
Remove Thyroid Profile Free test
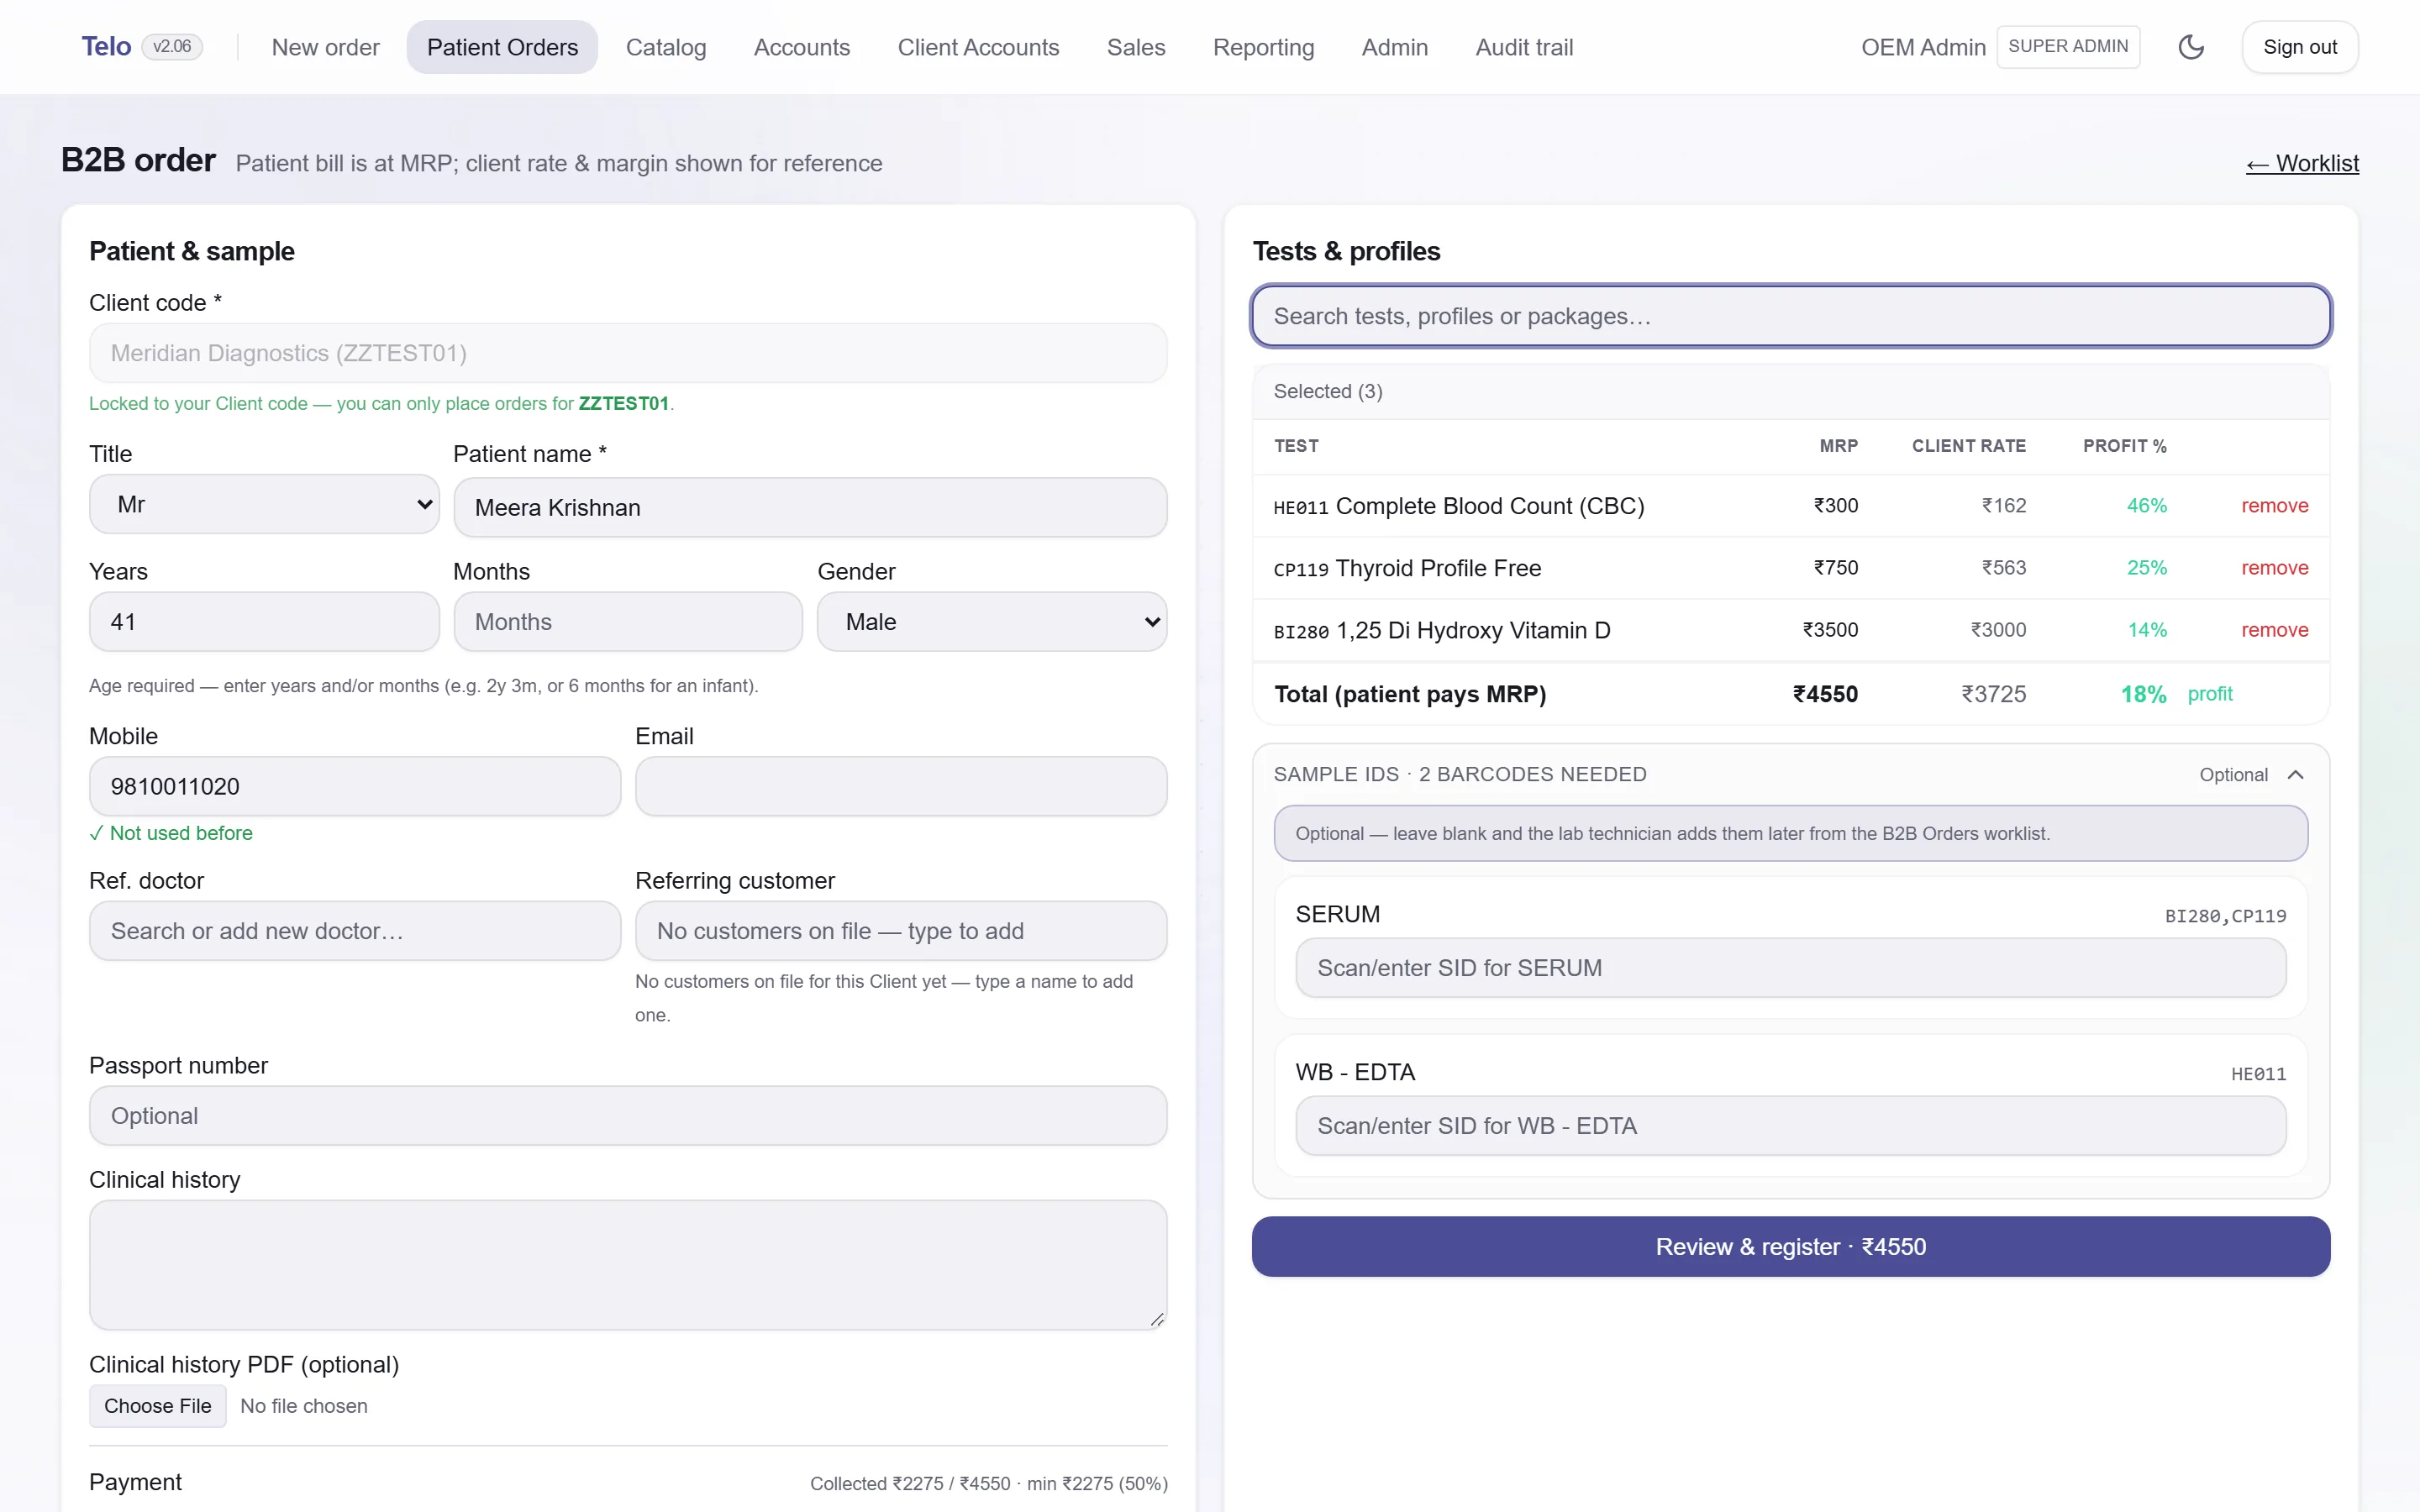point(2274,568)
